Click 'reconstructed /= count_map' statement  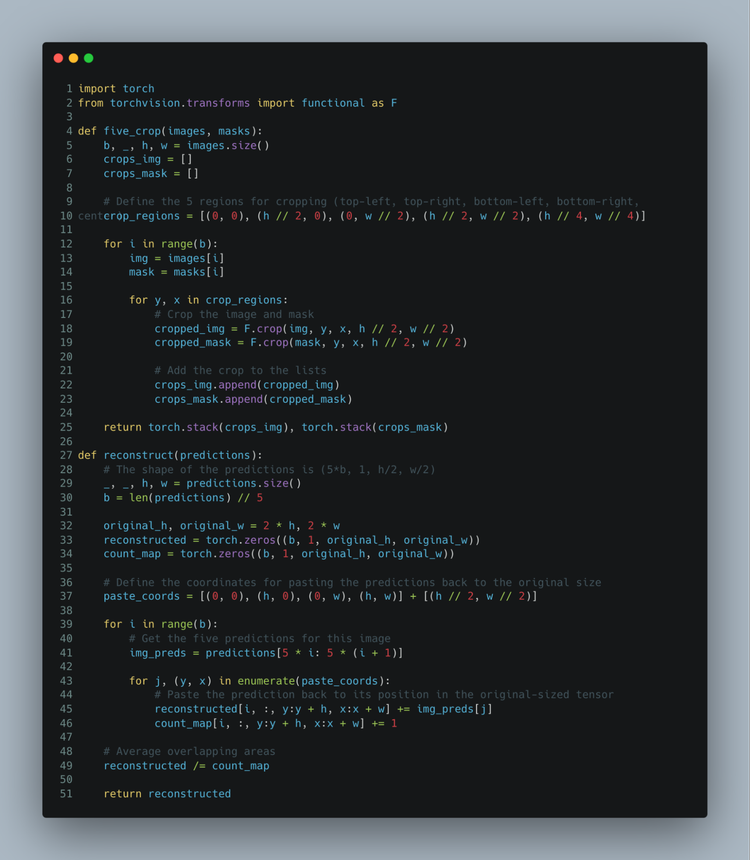186,766
